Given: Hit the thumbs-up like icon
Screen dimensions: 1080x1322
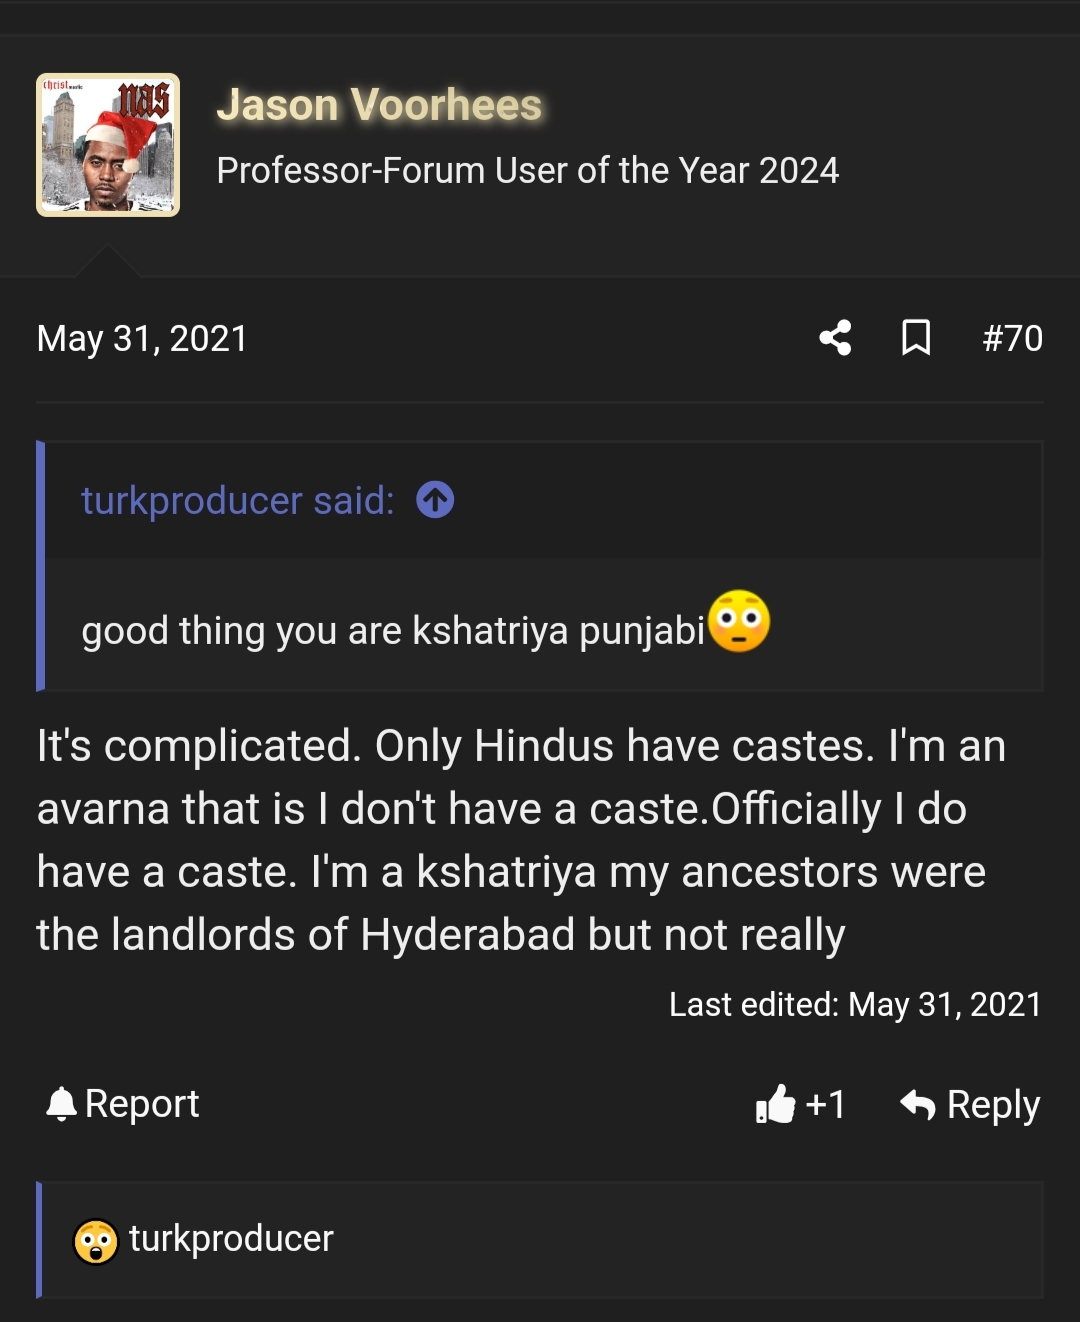Looking at the screenshot, I should 775,1105.
